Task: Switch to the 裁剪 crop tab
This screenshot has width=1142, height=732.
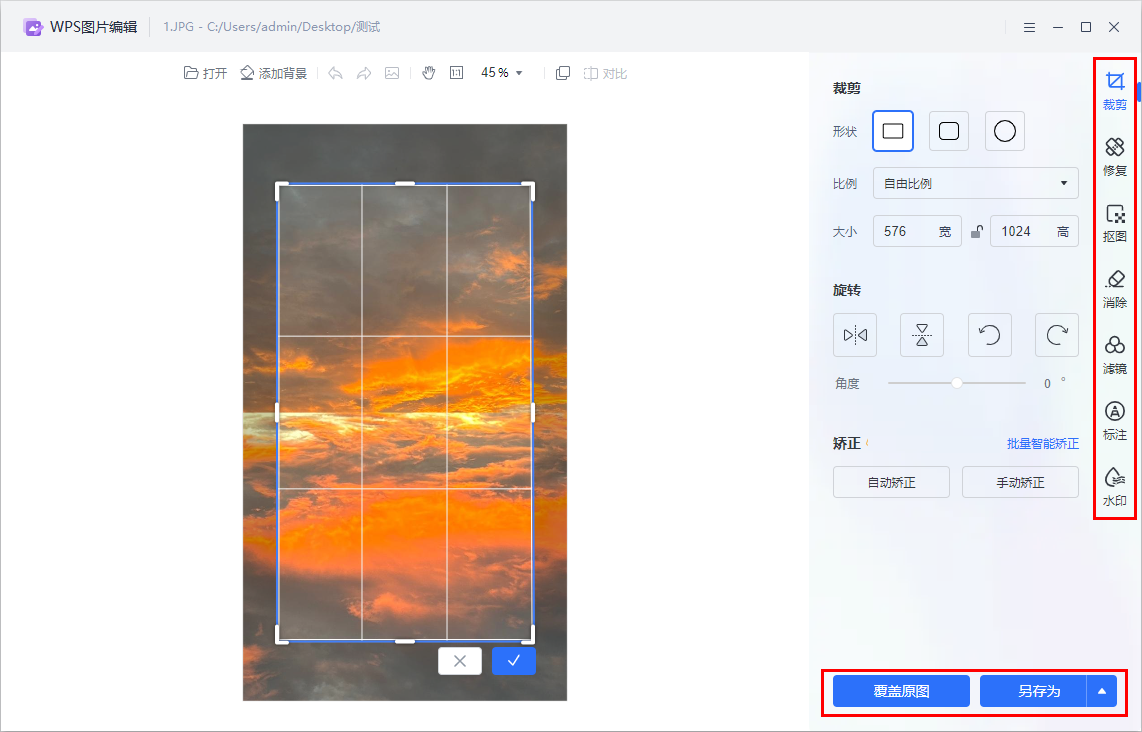Action: [x=1114, y=90]
